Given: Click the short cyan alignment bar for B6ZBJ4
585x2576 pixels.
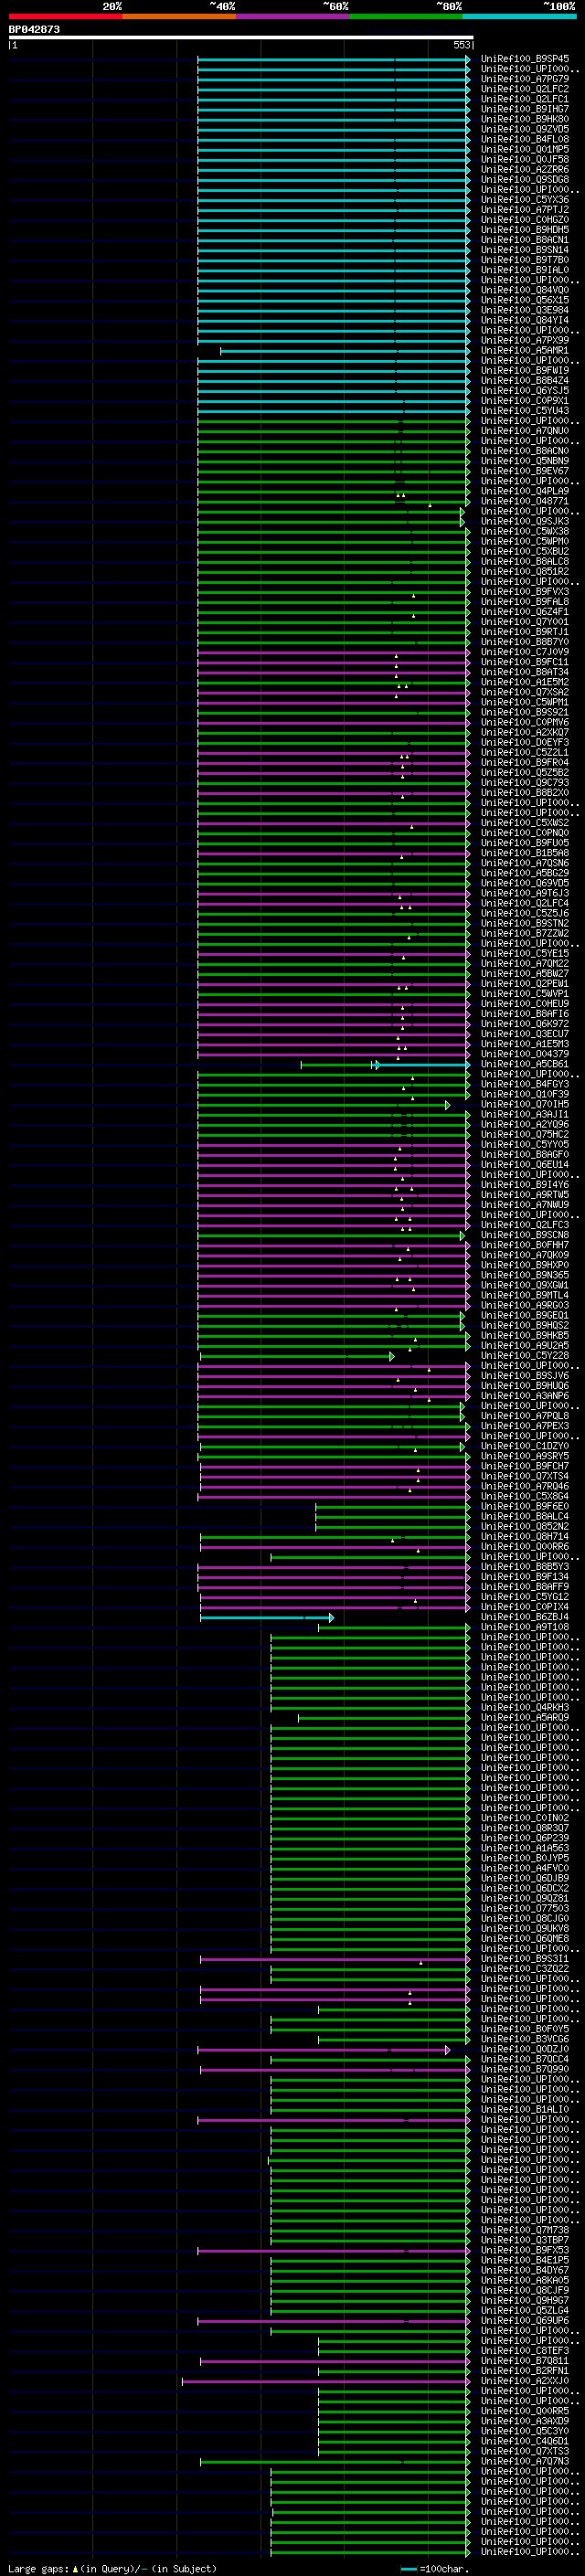Looking at the screenshot, I should coord(267,1618).
